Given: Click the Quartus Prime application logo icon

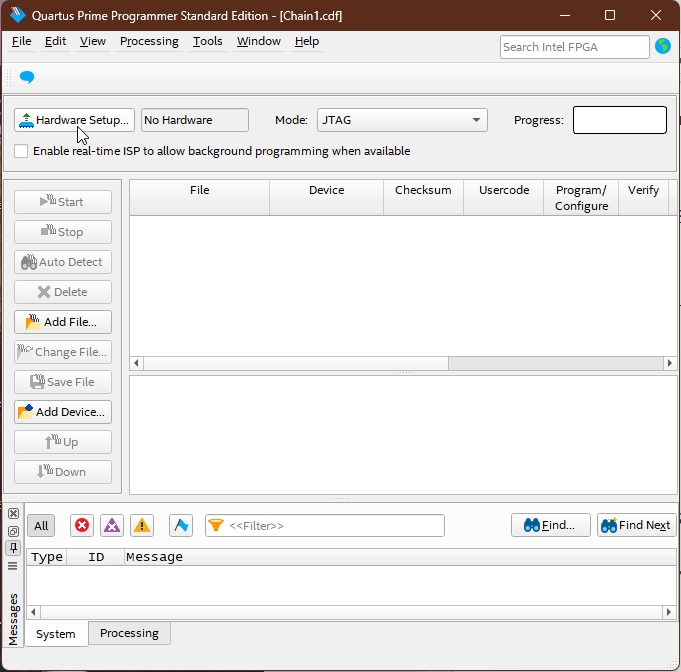Looking at the screenshot, I should coord(17,14).
